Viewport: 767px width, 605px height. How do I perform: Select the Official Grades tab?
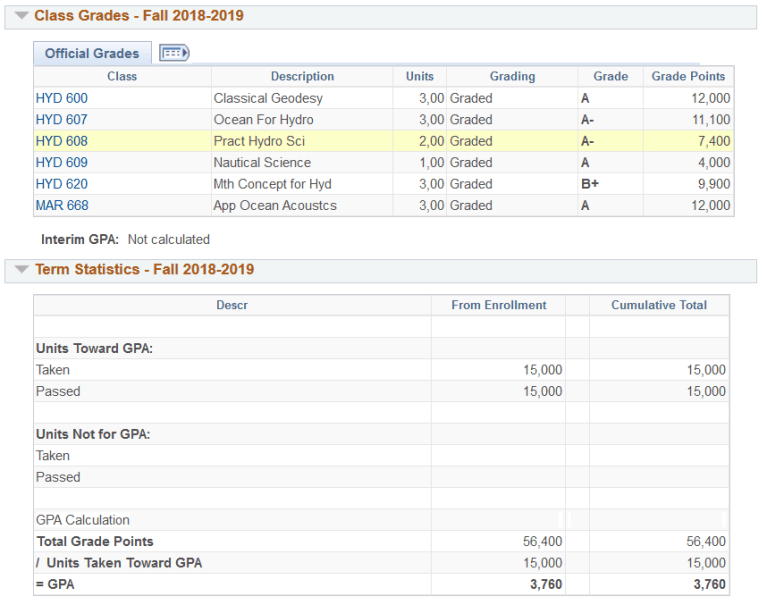tap(92, 53)
